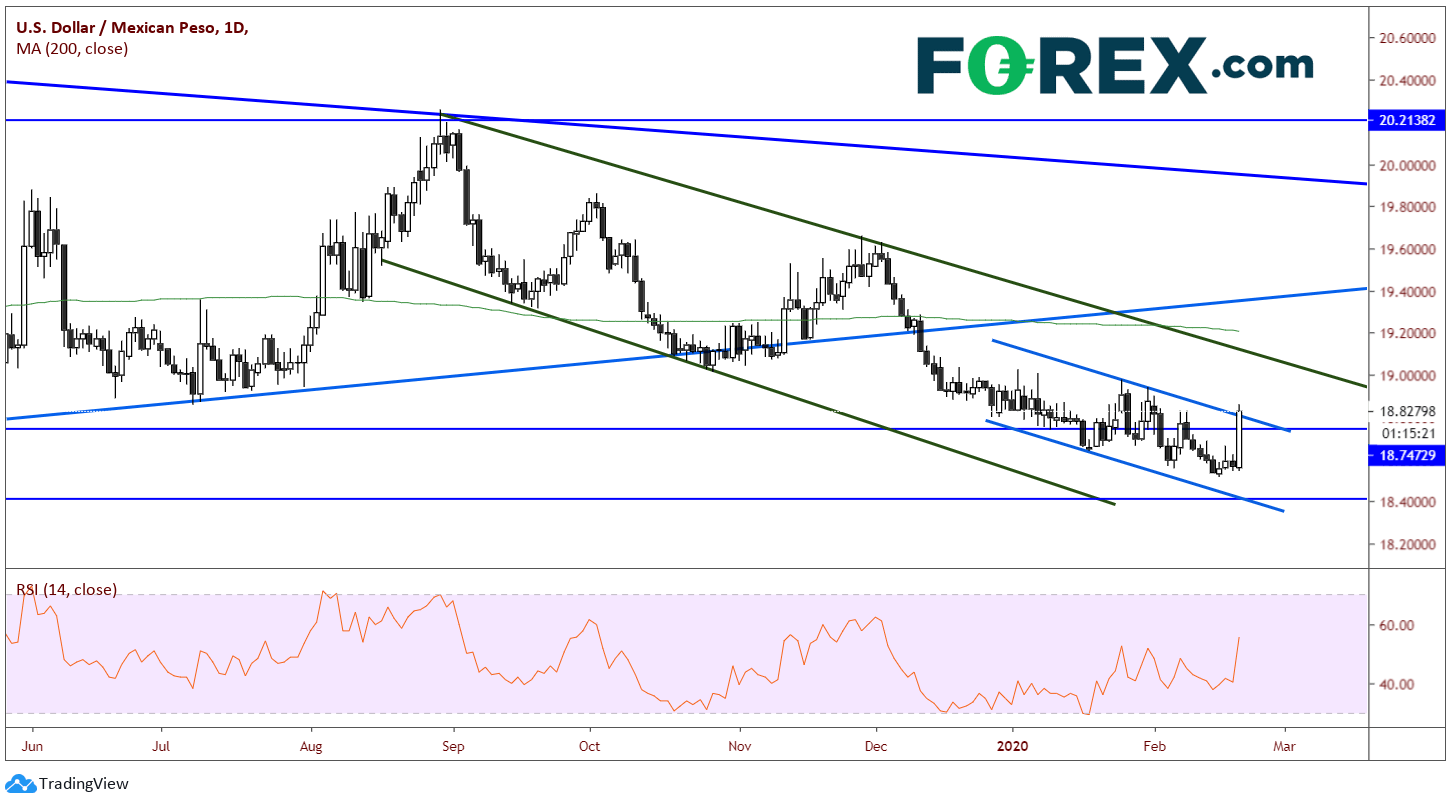Click the Sep label on time axis

[x=454, y=745]
